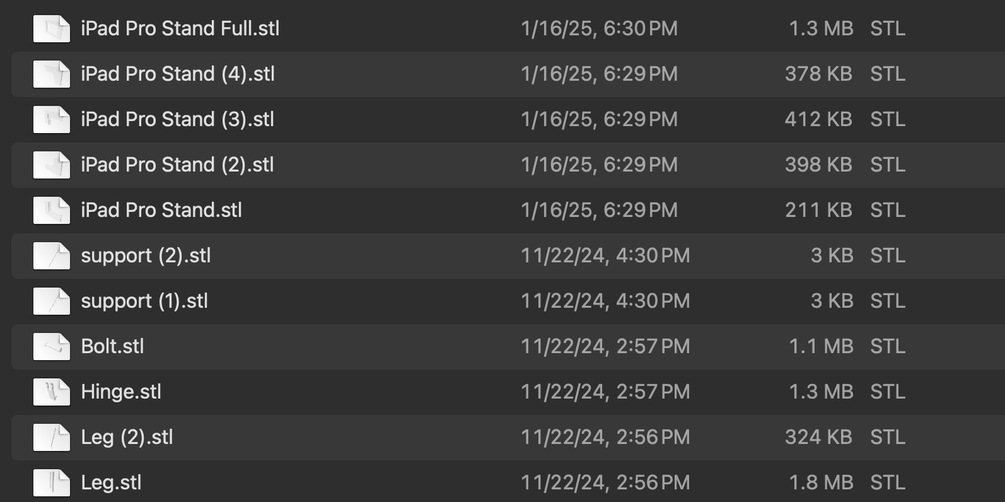
Task: Click the STL kind label for Bolt.stl
Action: [887, 347]
